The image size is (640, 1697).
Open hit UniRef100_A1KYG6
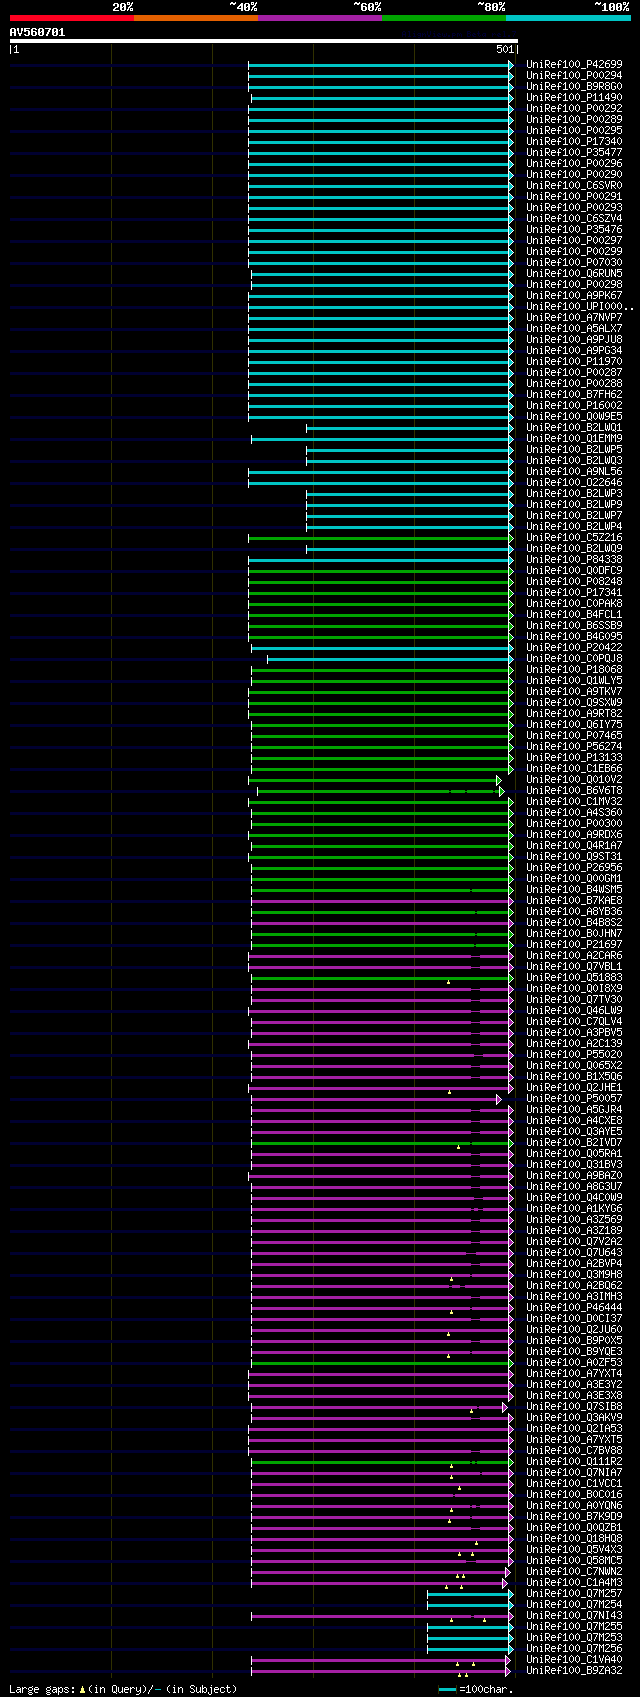(574, 1208)
